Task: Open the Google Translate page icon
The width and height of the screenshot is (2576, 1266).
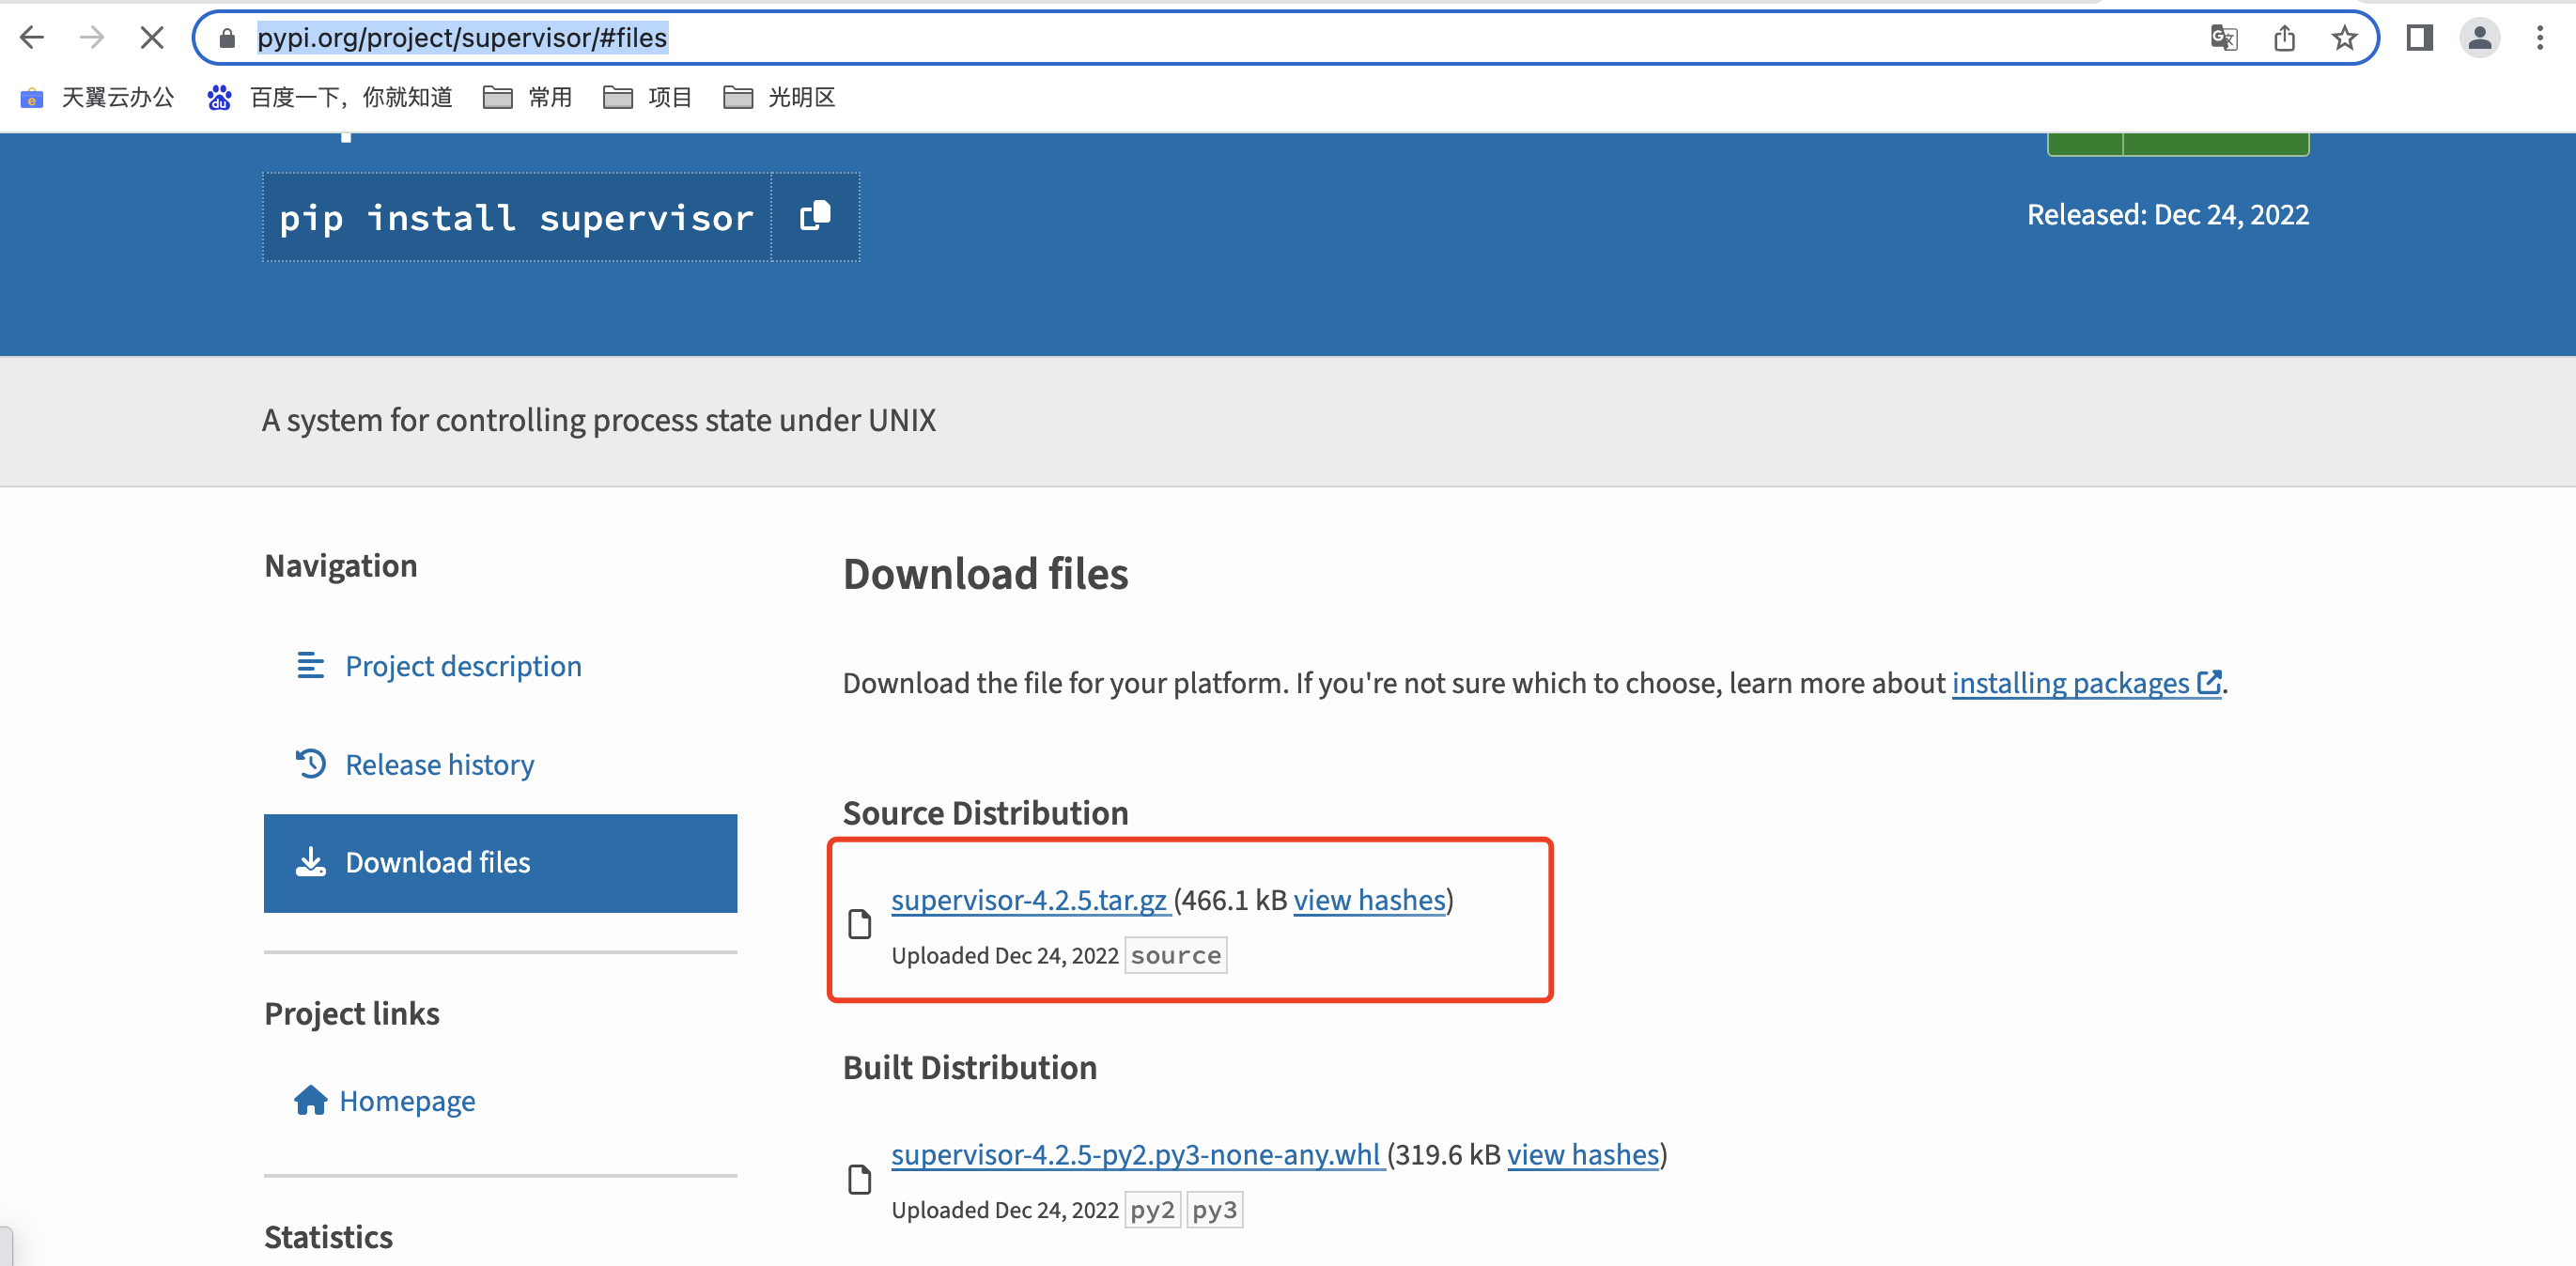Action: (x=2223, y=38)
